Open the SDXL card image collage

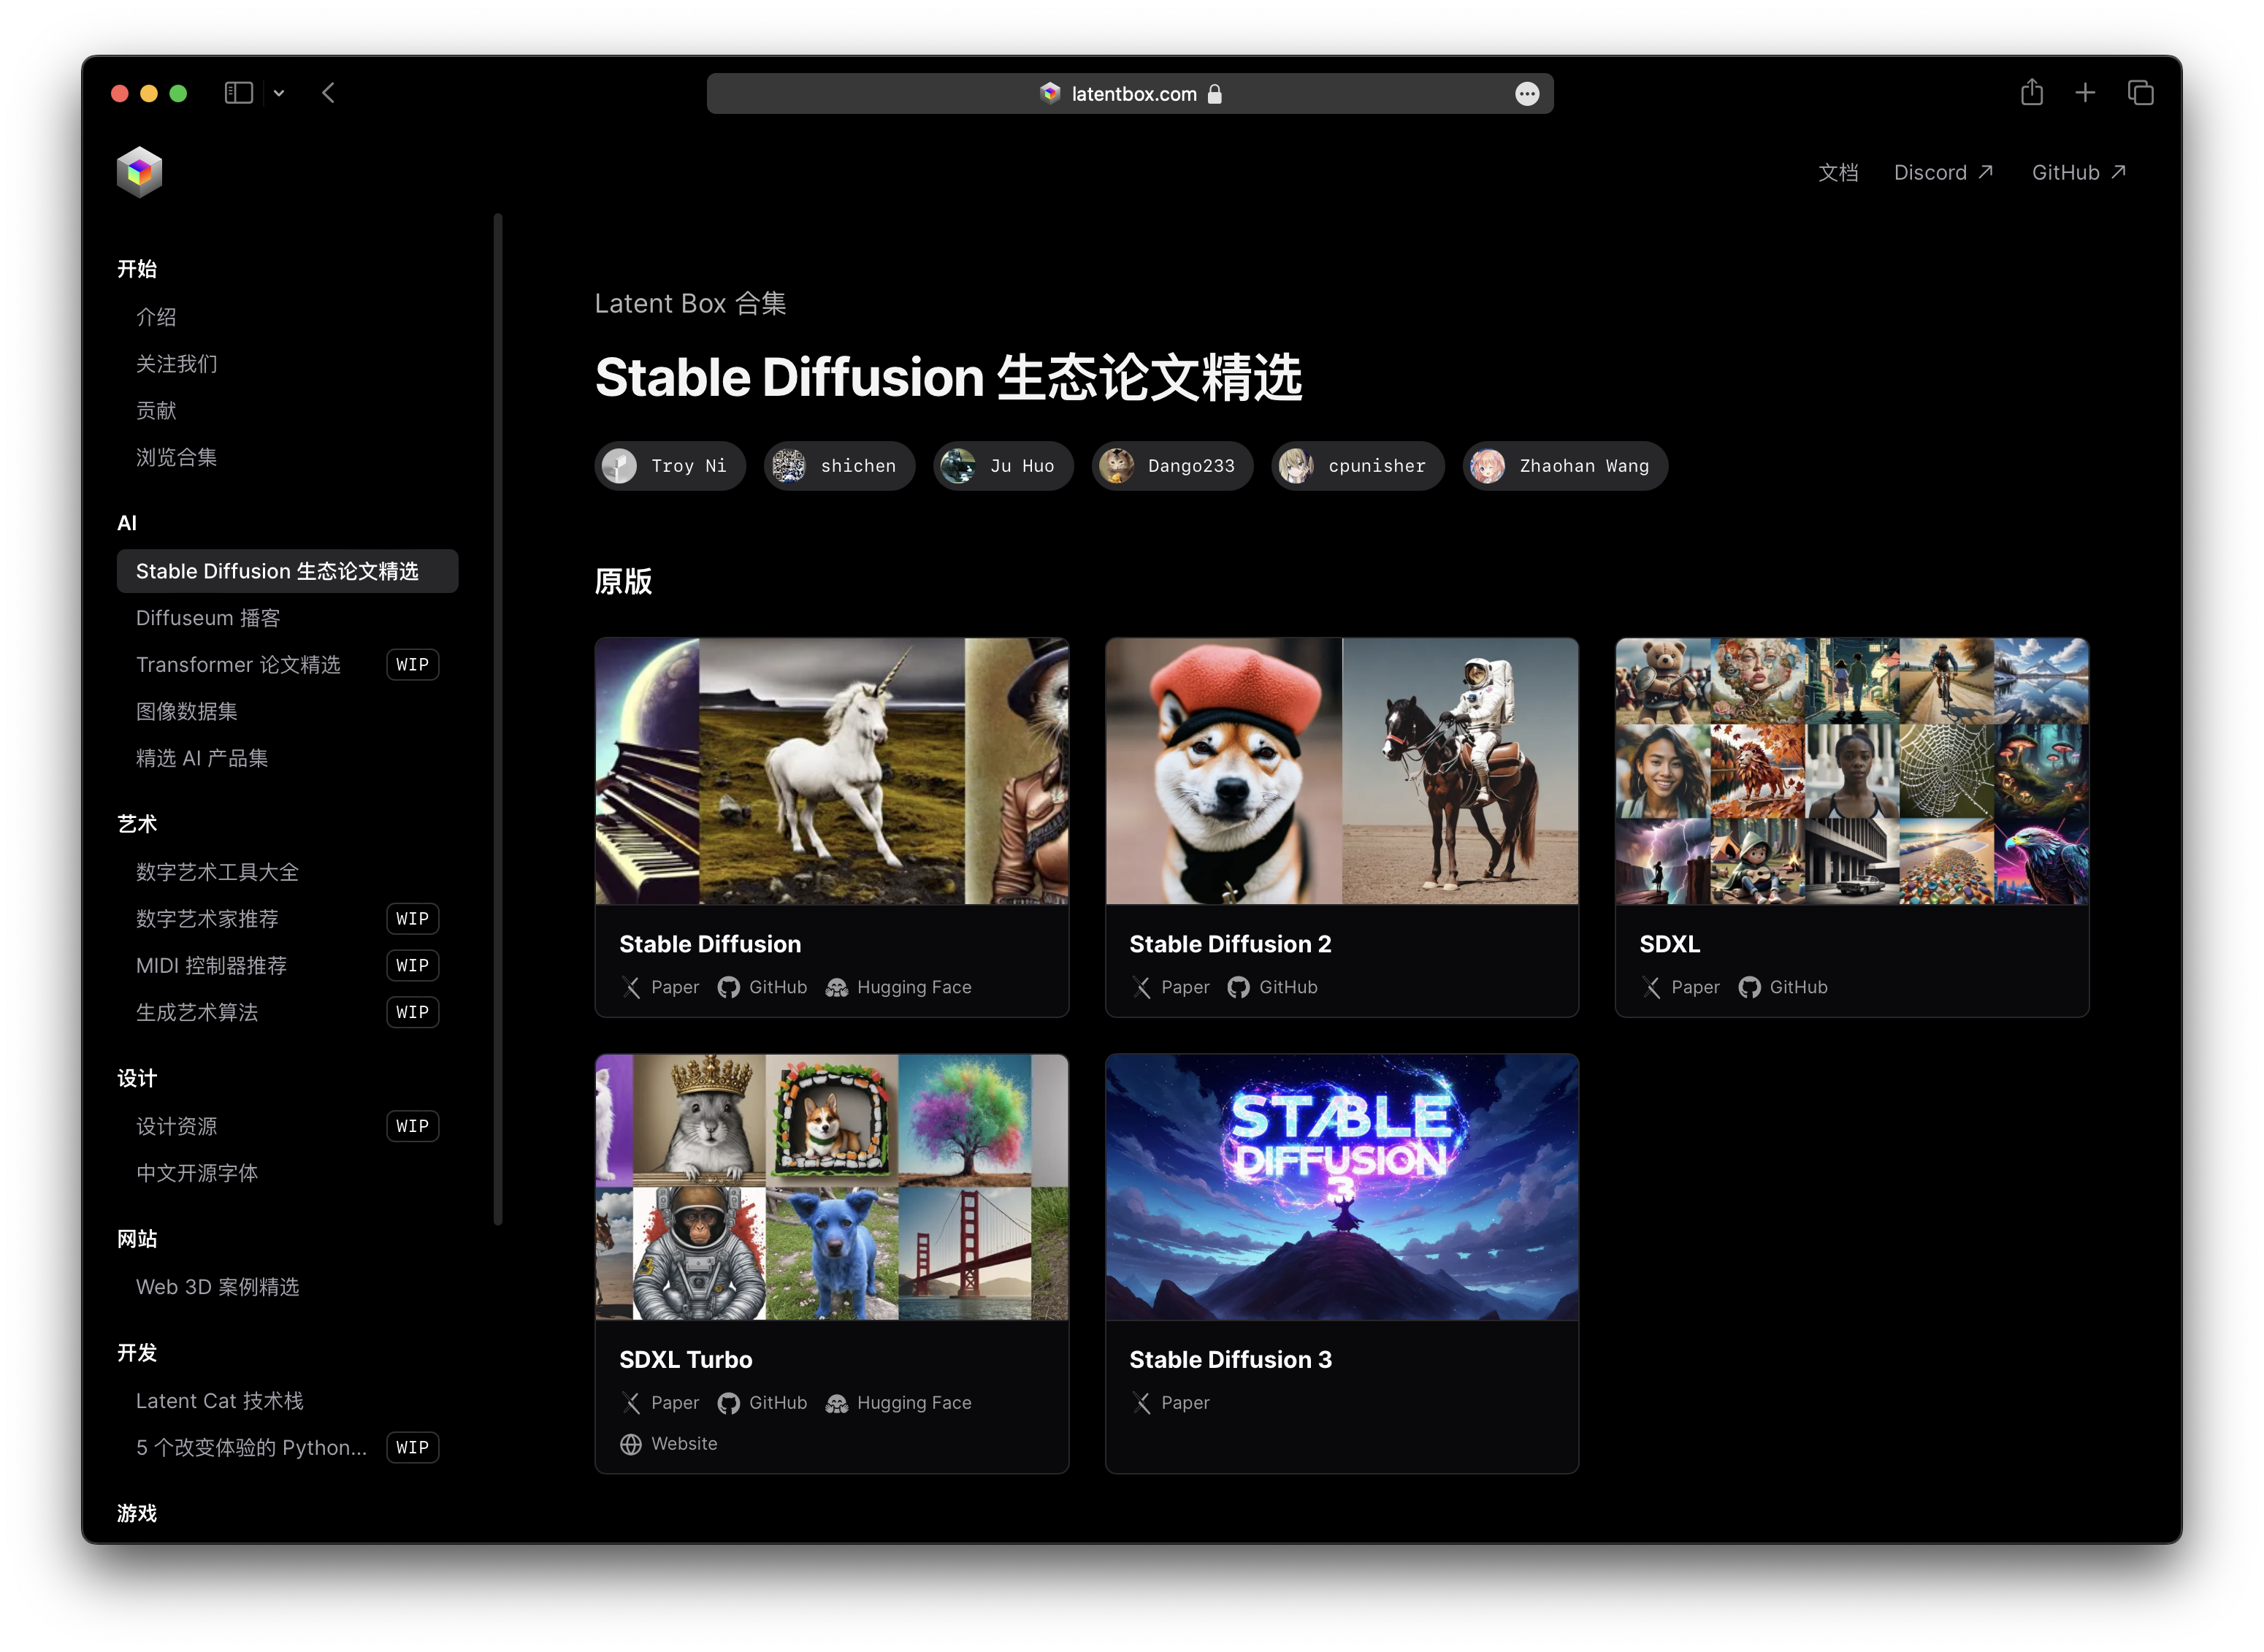(1851, 771)
